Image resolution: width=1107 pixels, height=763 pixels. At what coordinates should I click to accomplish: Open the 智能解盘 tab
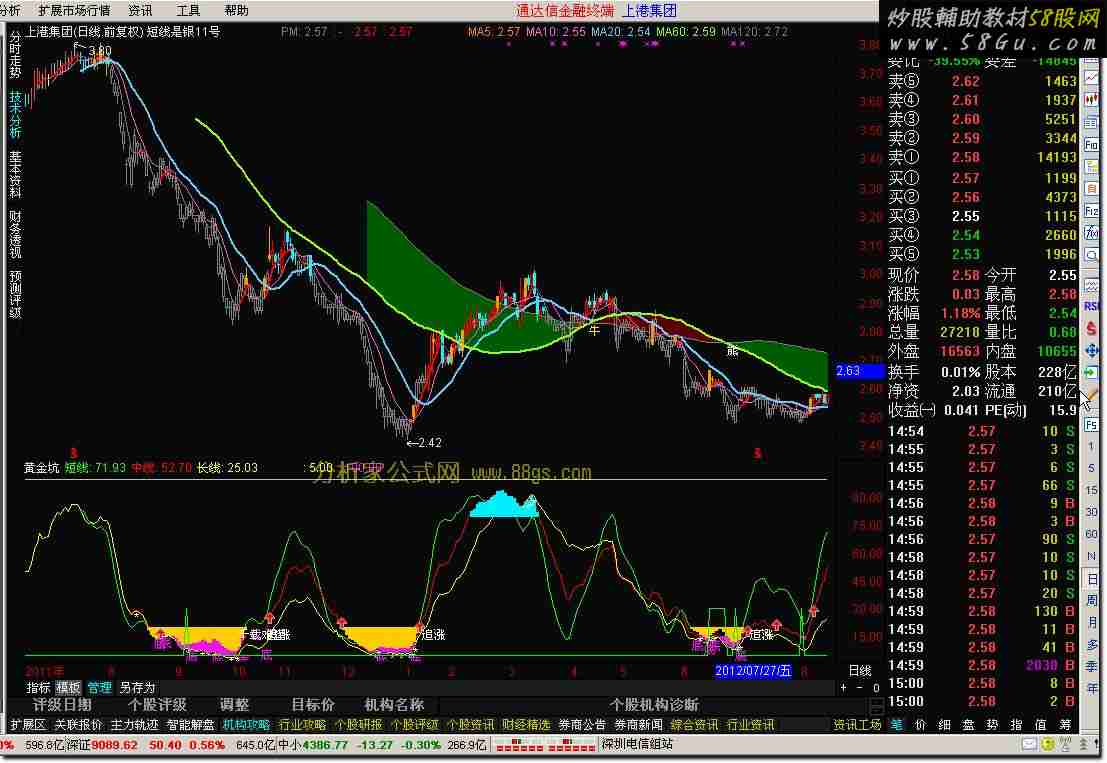click(191, 725)
